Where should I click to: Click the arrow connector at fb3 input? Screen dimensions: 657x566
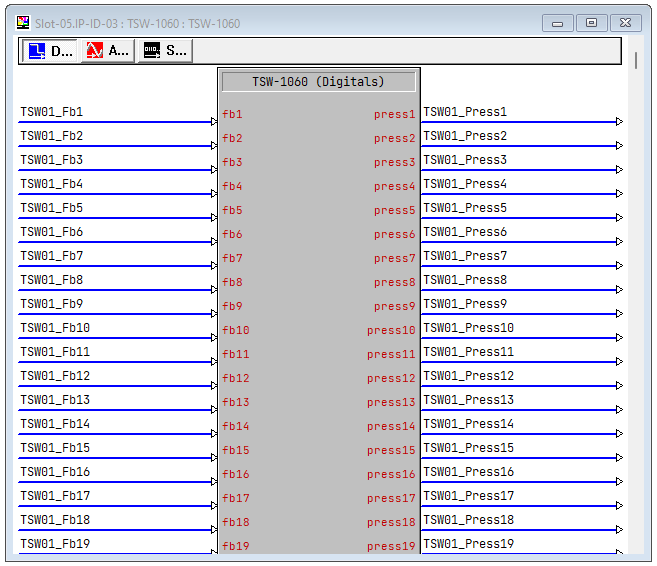pos(214,170)
